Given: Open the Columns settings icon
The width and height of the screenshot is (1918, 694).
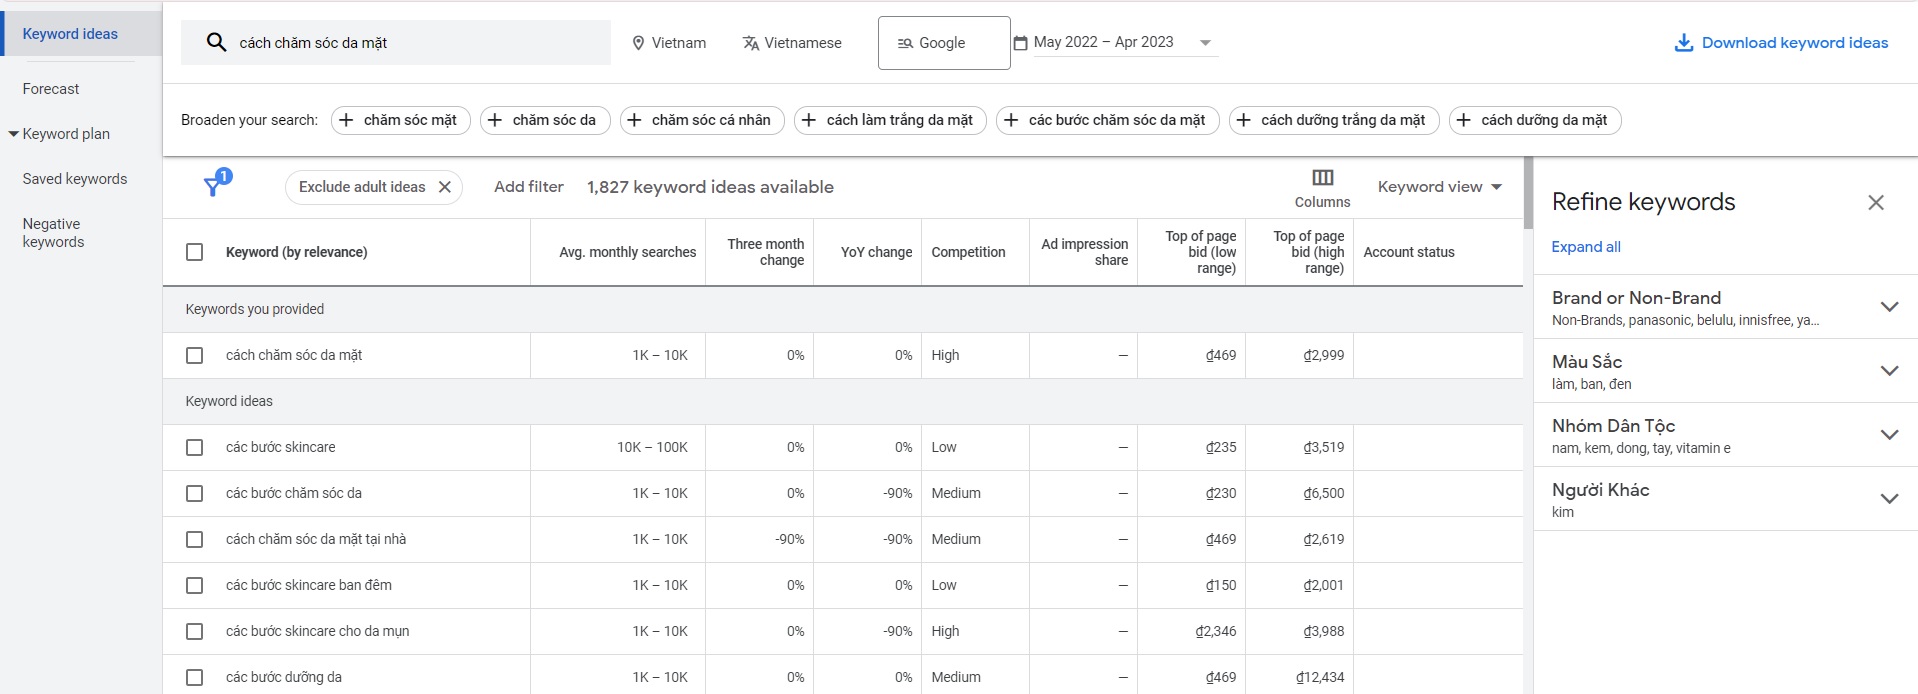Looking at the screenshot, I should point(1322,178).
